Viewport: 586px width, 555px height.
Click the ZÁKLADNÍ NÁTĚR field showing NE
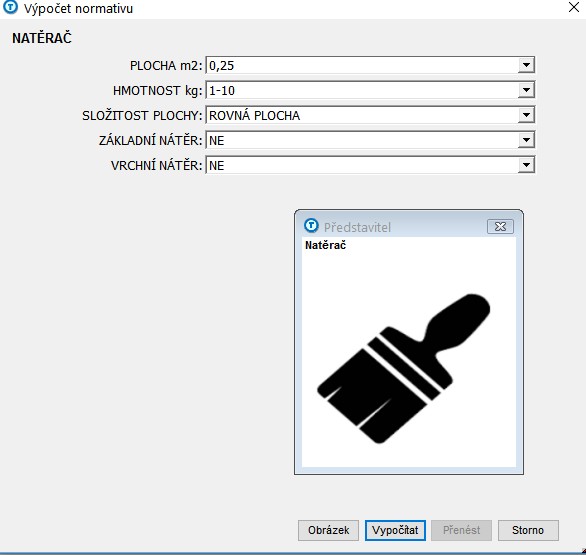[x=370, y=140]
